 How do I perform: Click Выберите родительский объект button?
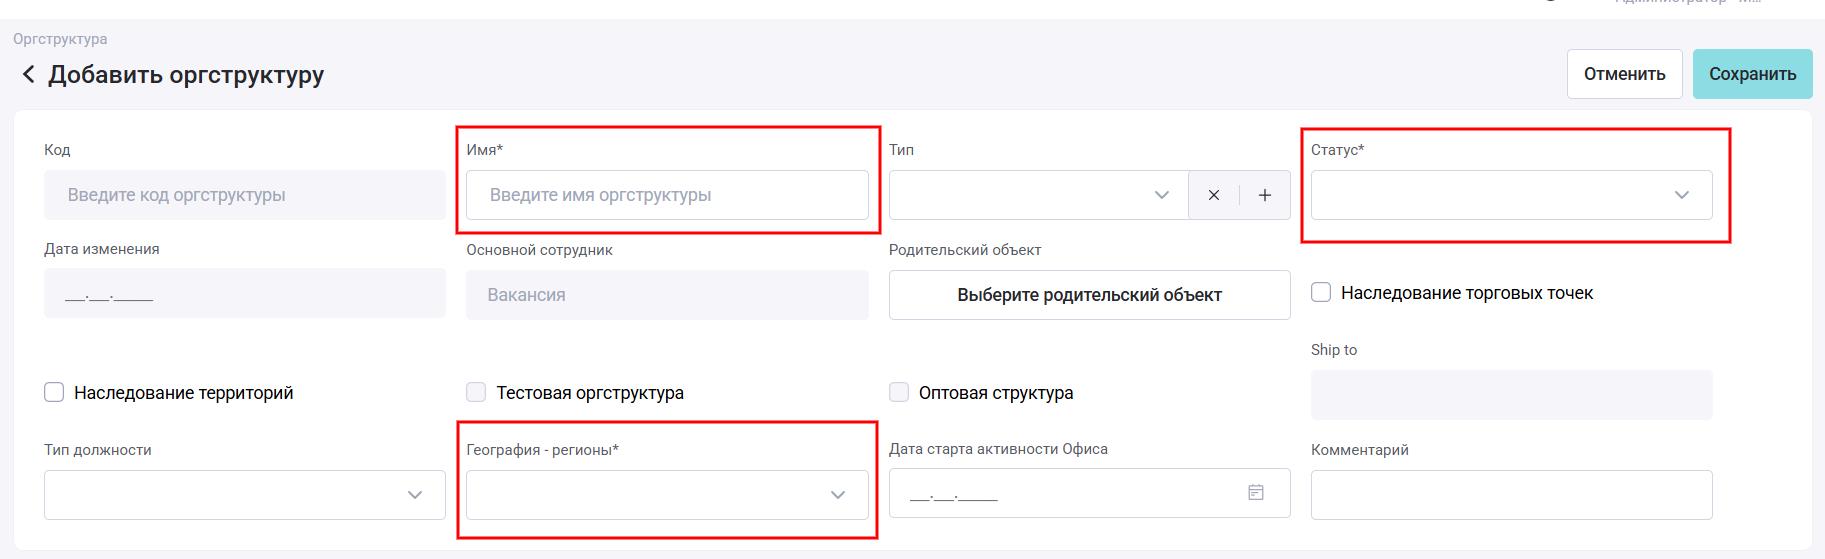point(1089,295)
